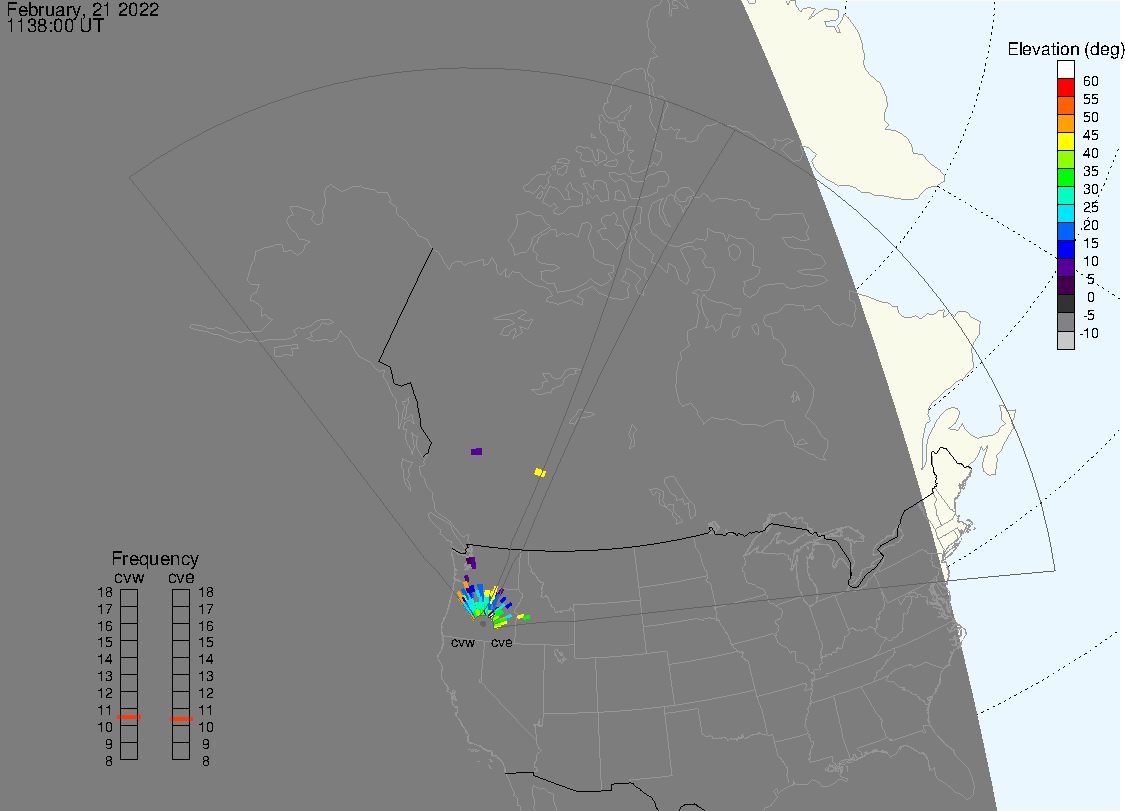Click the "1138:00 UT" timestamp
This screenshot has width=1125, height=811.
pos(55,26)
